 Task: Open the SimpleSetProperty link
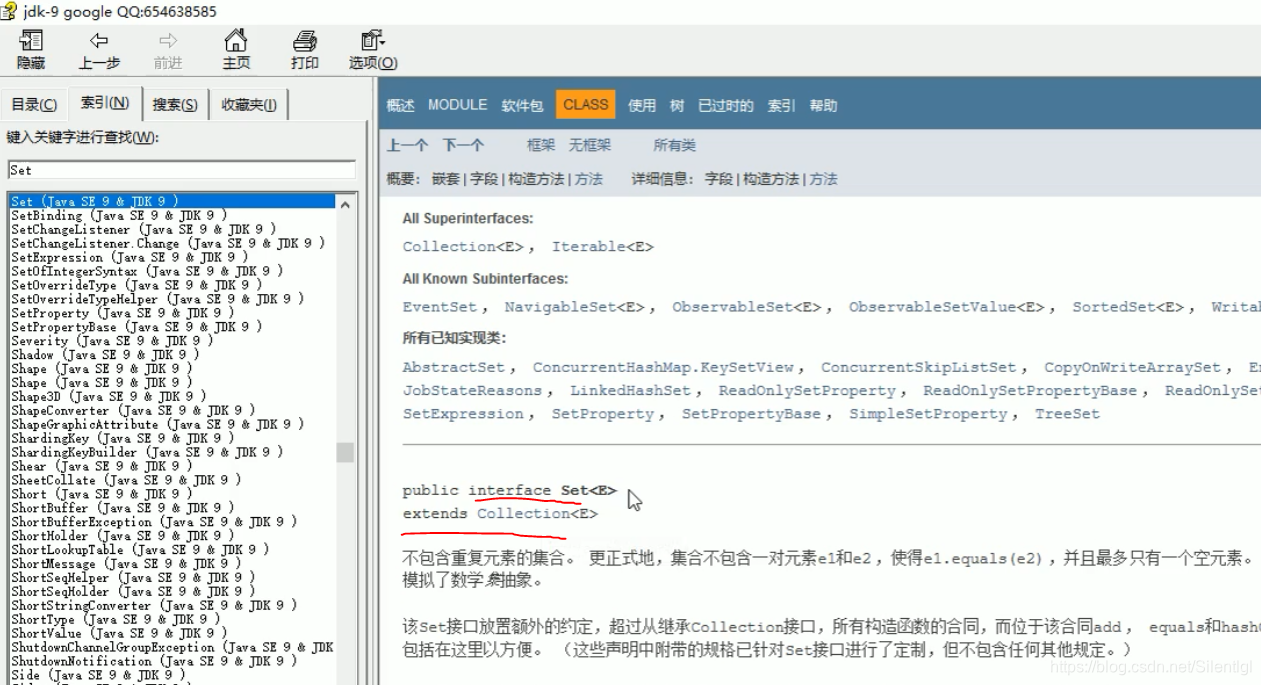coord(929,414)
